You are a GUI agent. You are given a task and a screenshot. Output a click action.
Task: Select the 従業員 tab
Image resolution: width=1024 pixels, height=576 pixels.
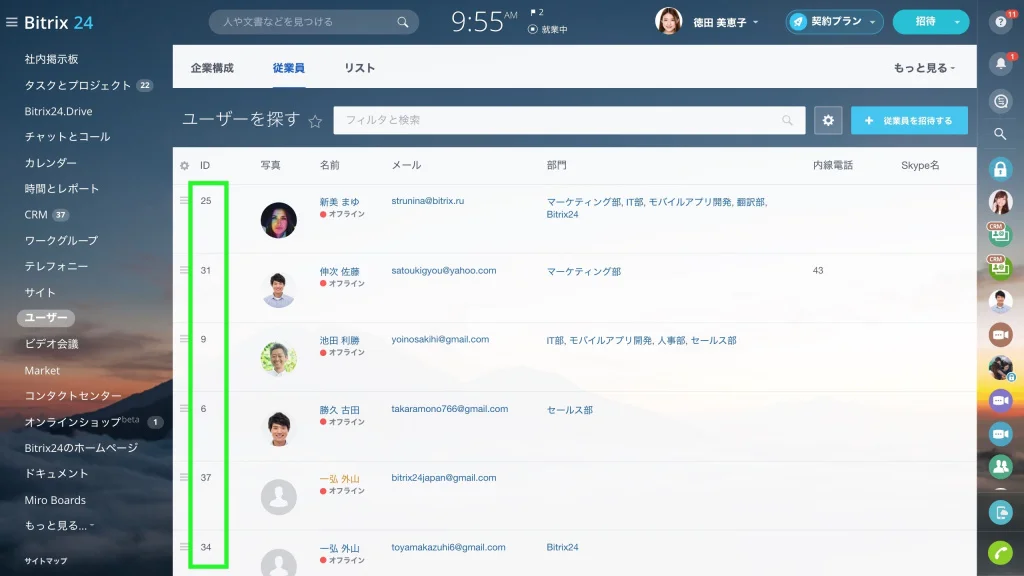pos(289,68)
